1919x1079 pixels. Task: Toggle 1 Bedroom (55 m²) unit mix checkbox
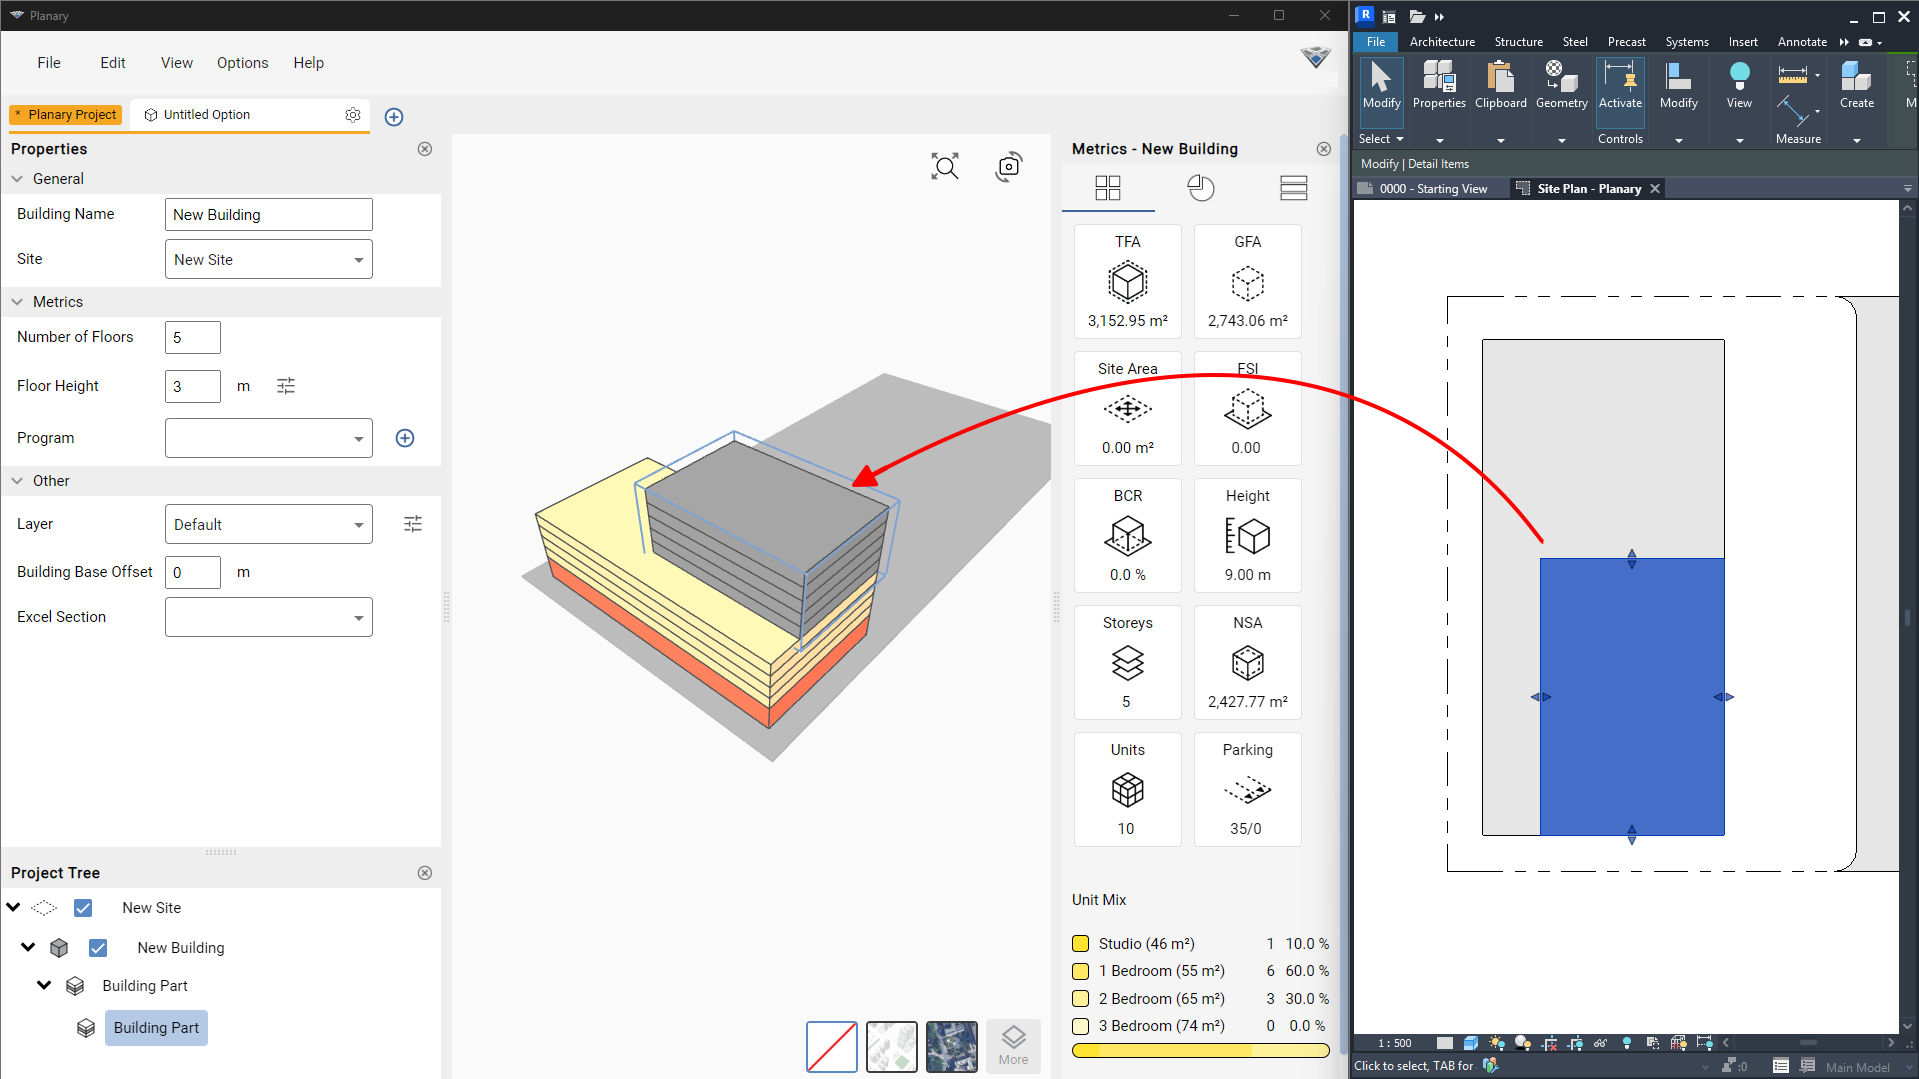pos(1080,971)
